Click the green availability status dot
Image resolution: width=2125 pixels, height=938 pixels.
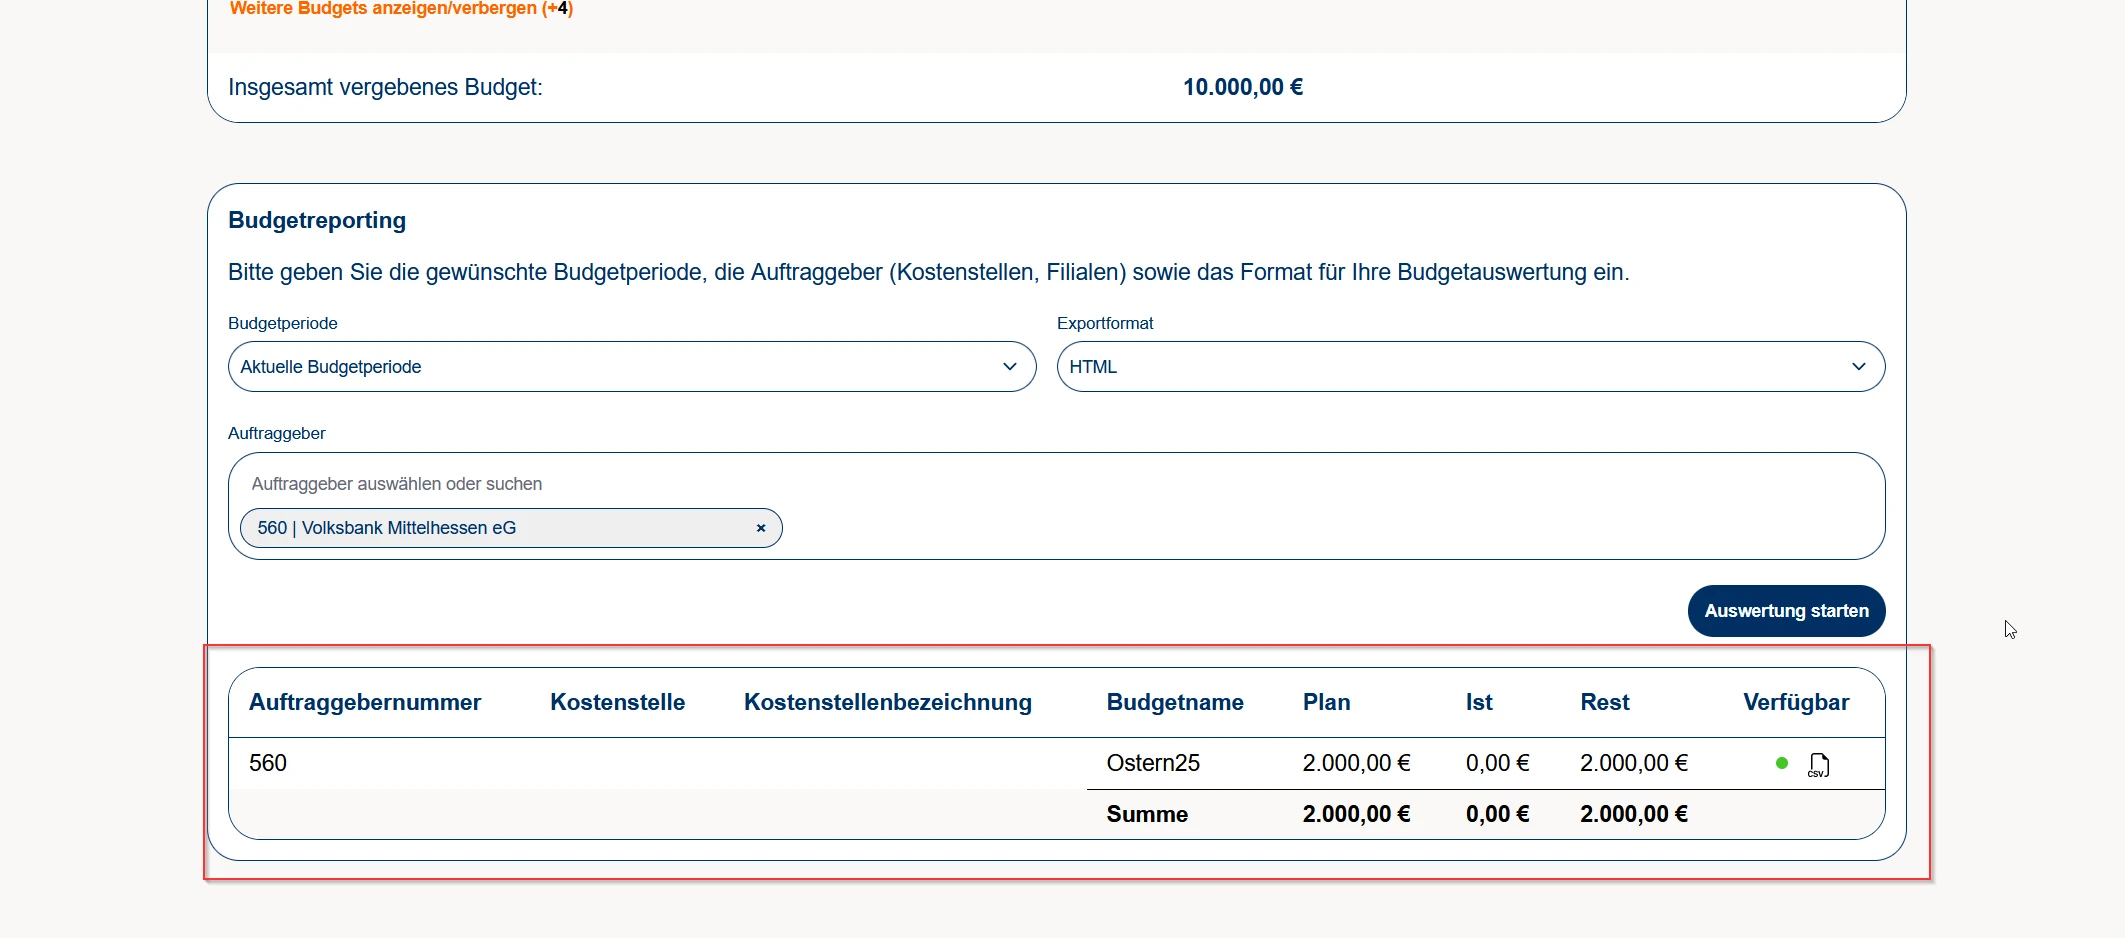pyautogui.click(x=1781, y=763)
